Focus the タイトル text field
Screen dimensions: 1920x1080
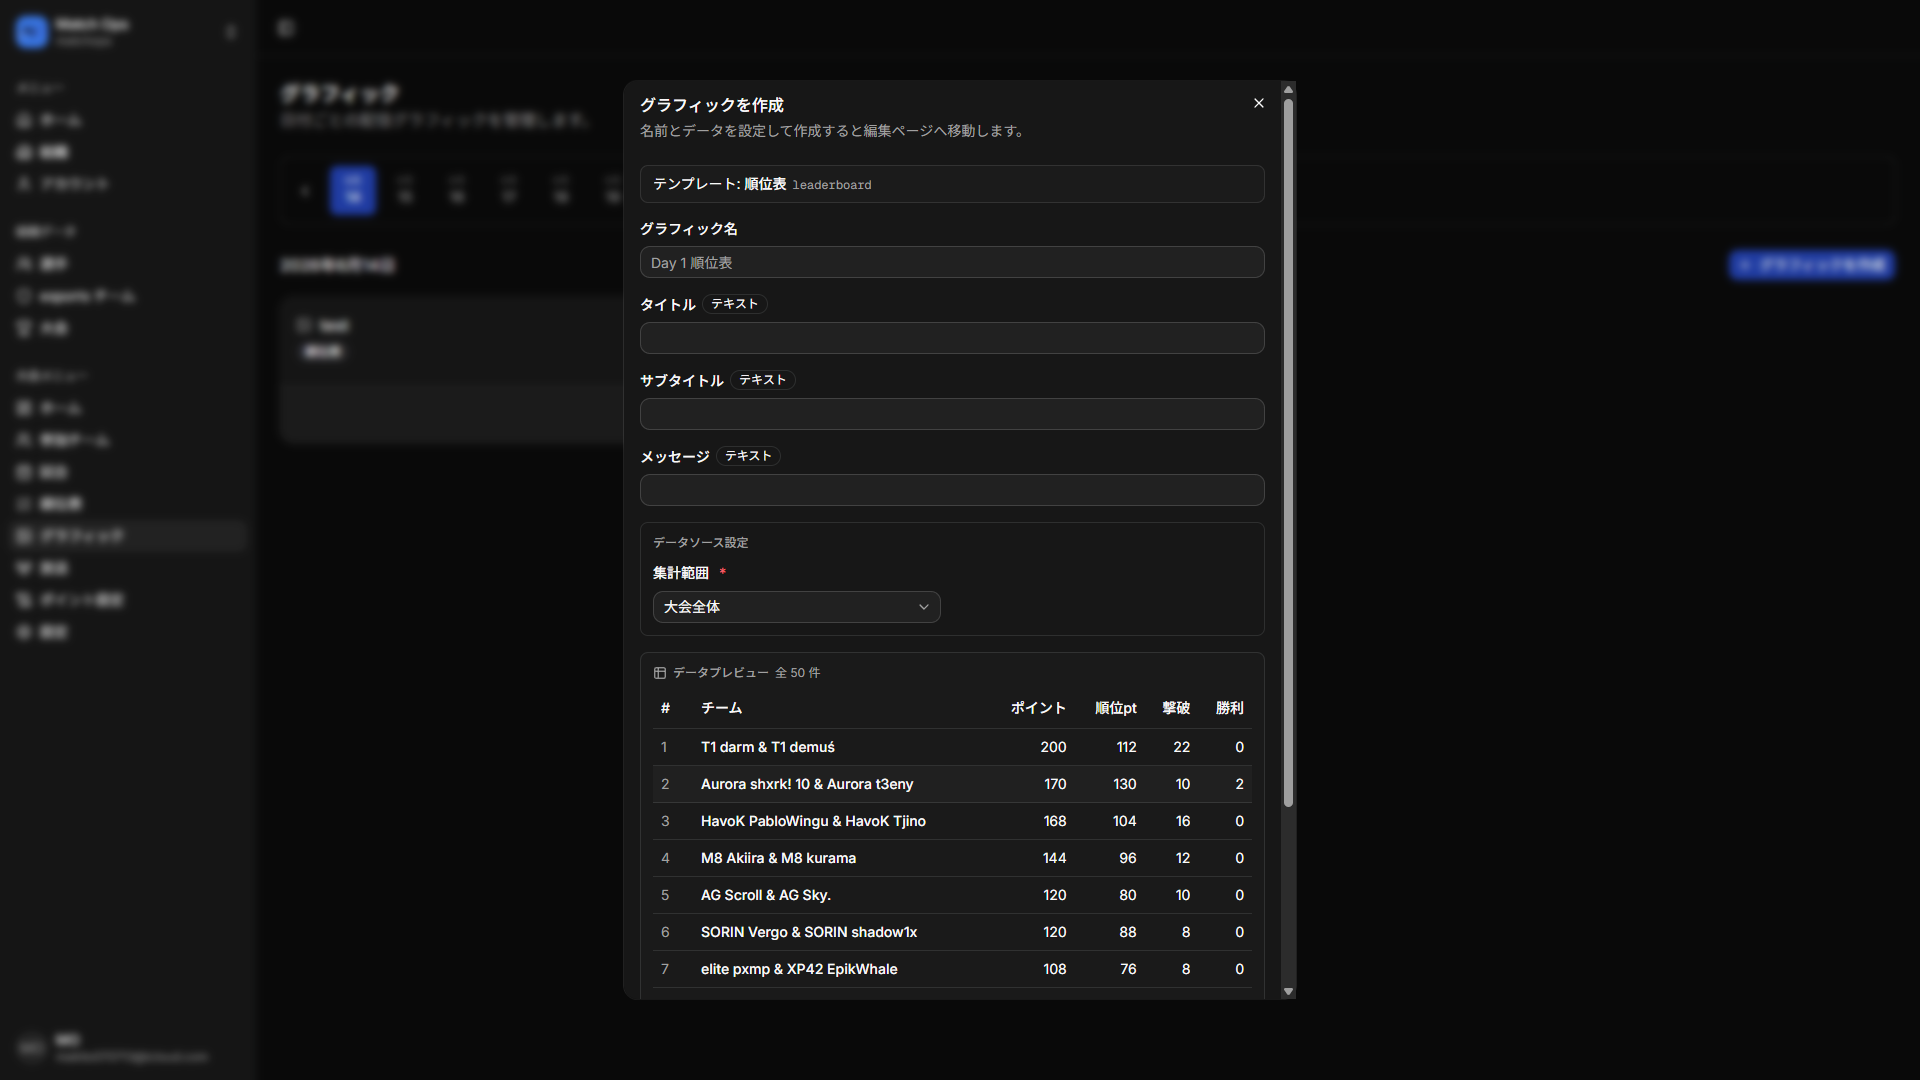pyautogui.click(x=952, y=338)
